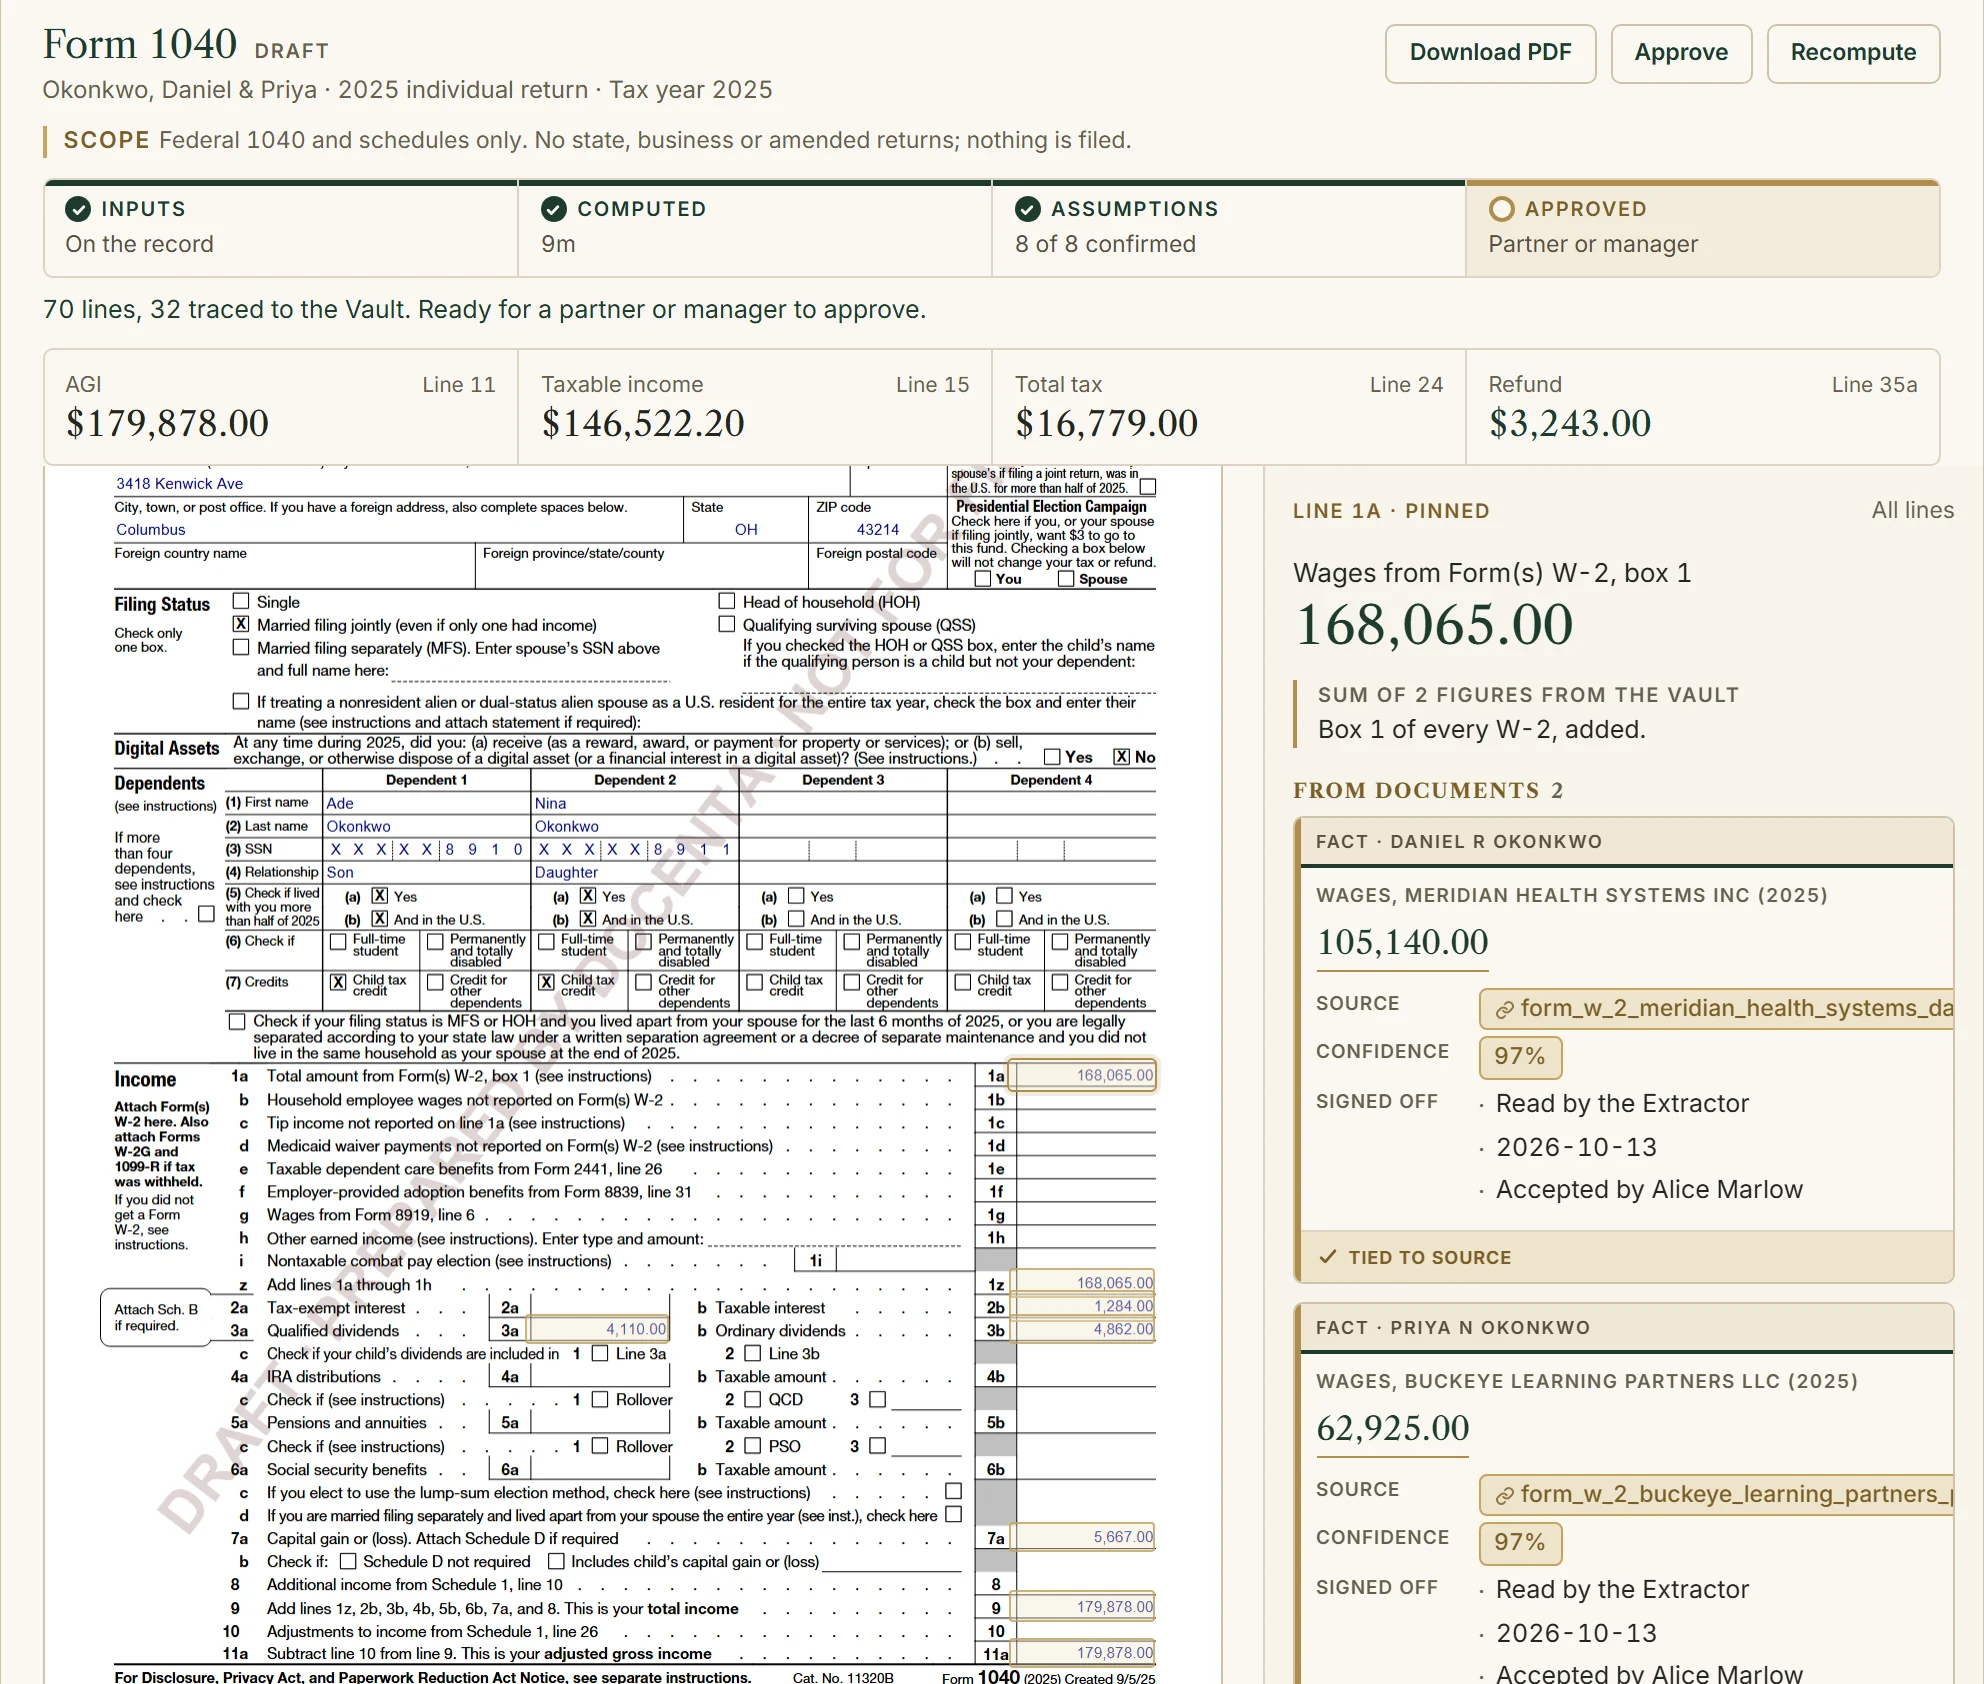
Task: Toggle Dependent 1 Child tax credit checkbox
Action: (x=339, y=982)
